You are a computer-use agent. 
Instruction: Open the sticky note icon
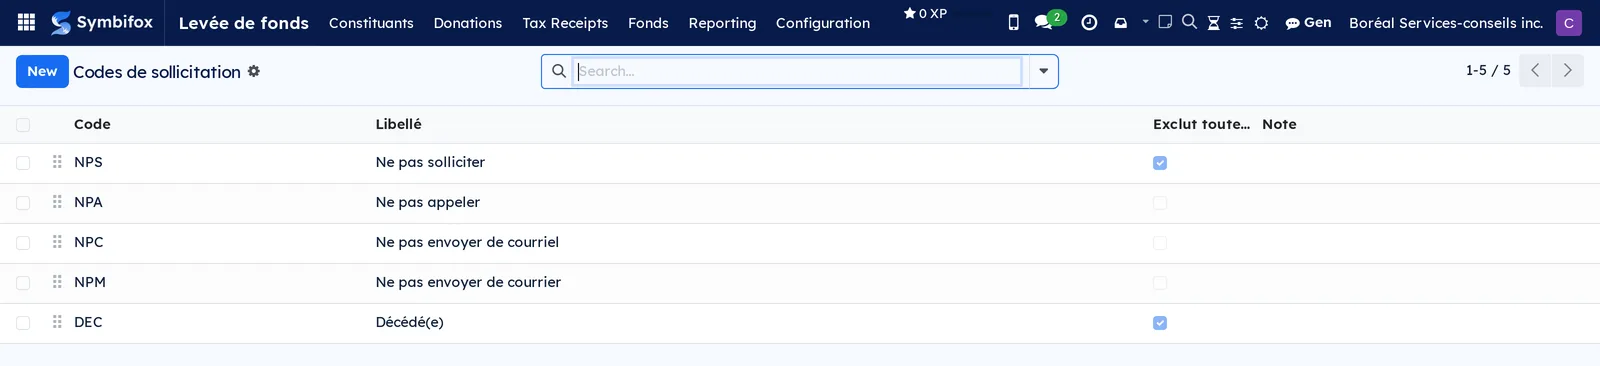click(x=1165, y=21)
